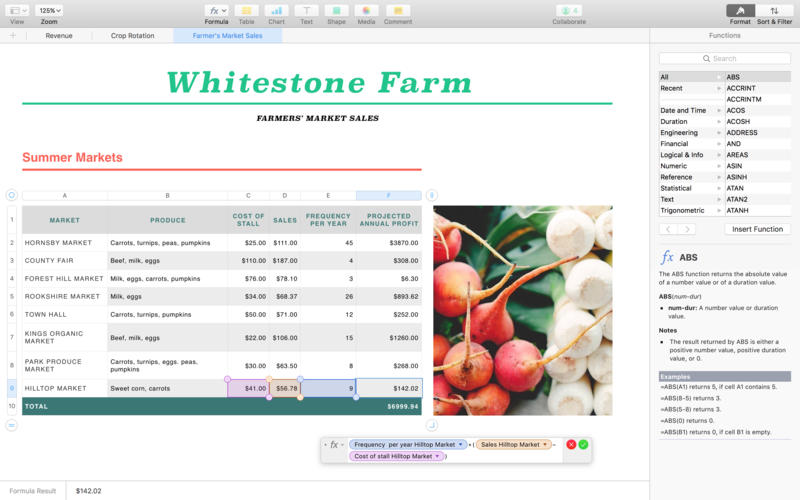This screenshot has width=800, height=500.
Task: Accept formula with green checkmark
Action: point(583,444)
